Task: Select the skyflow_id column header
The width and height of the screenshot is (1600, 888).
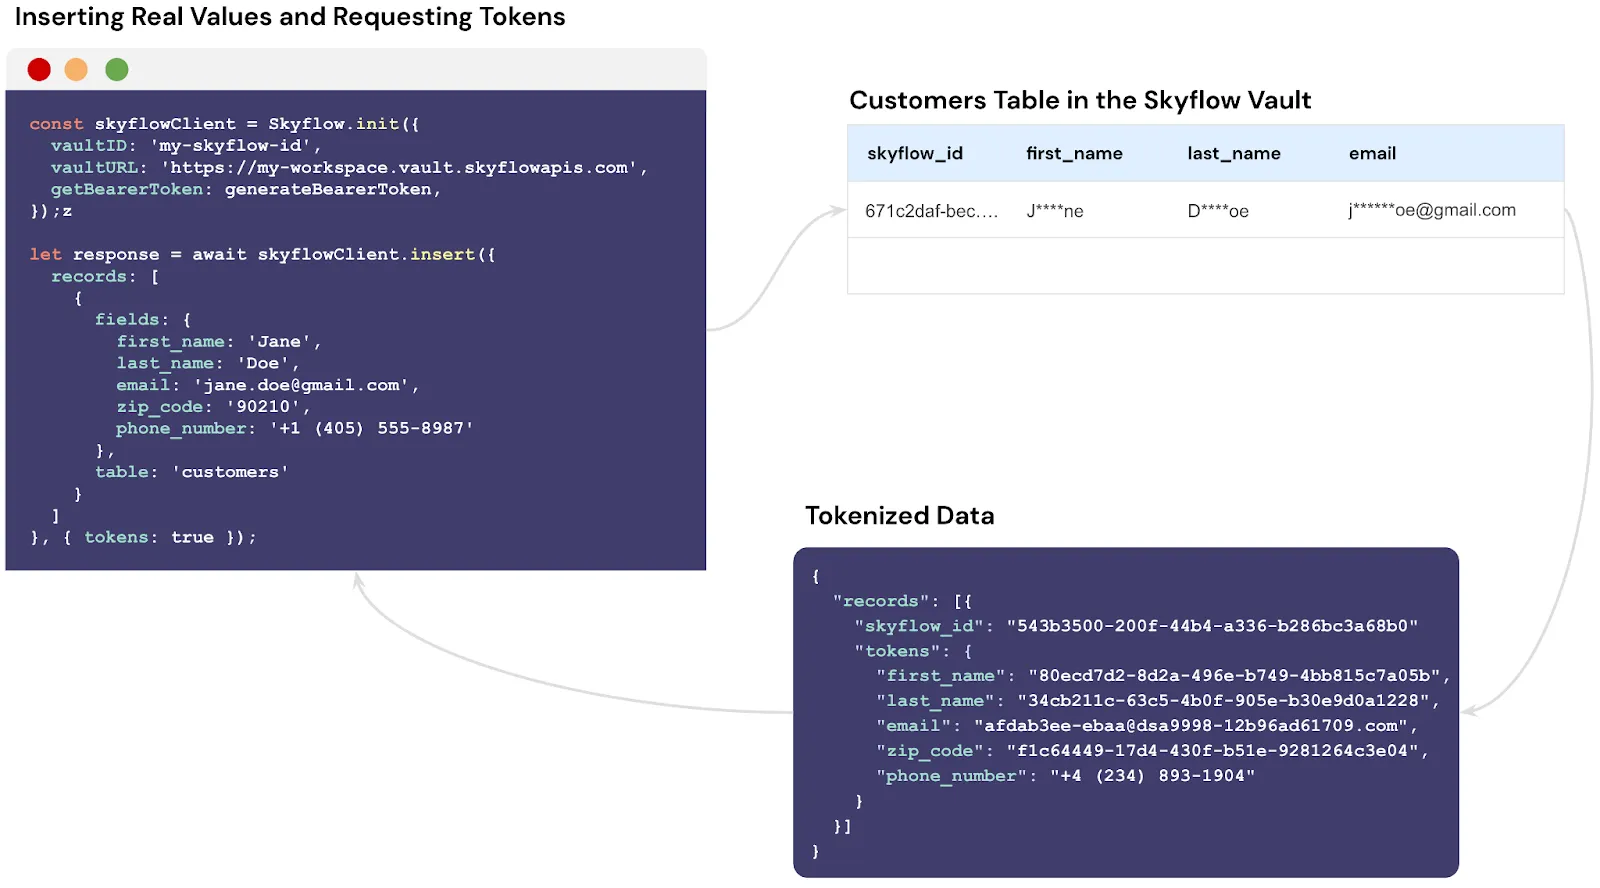Action: 914,153
